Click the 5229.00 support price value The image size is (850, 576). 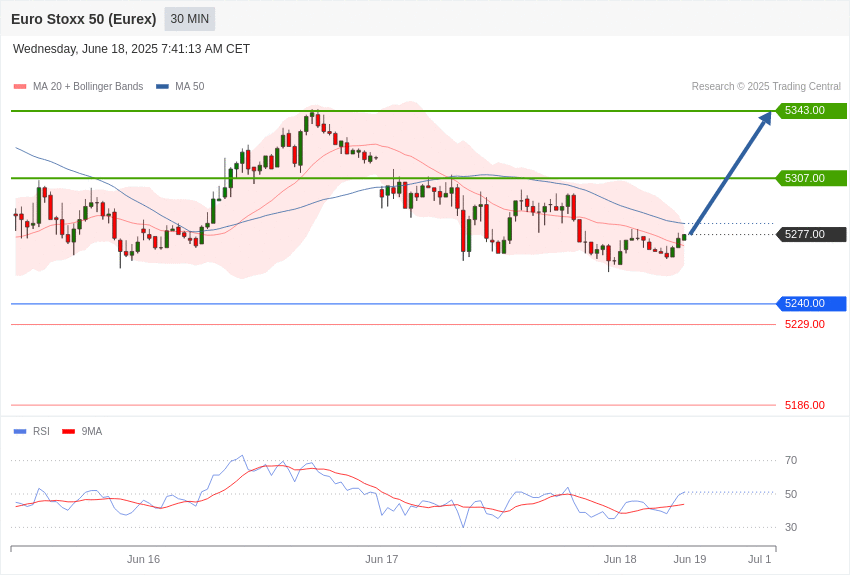pyautogui.click(x=804, y=325)
